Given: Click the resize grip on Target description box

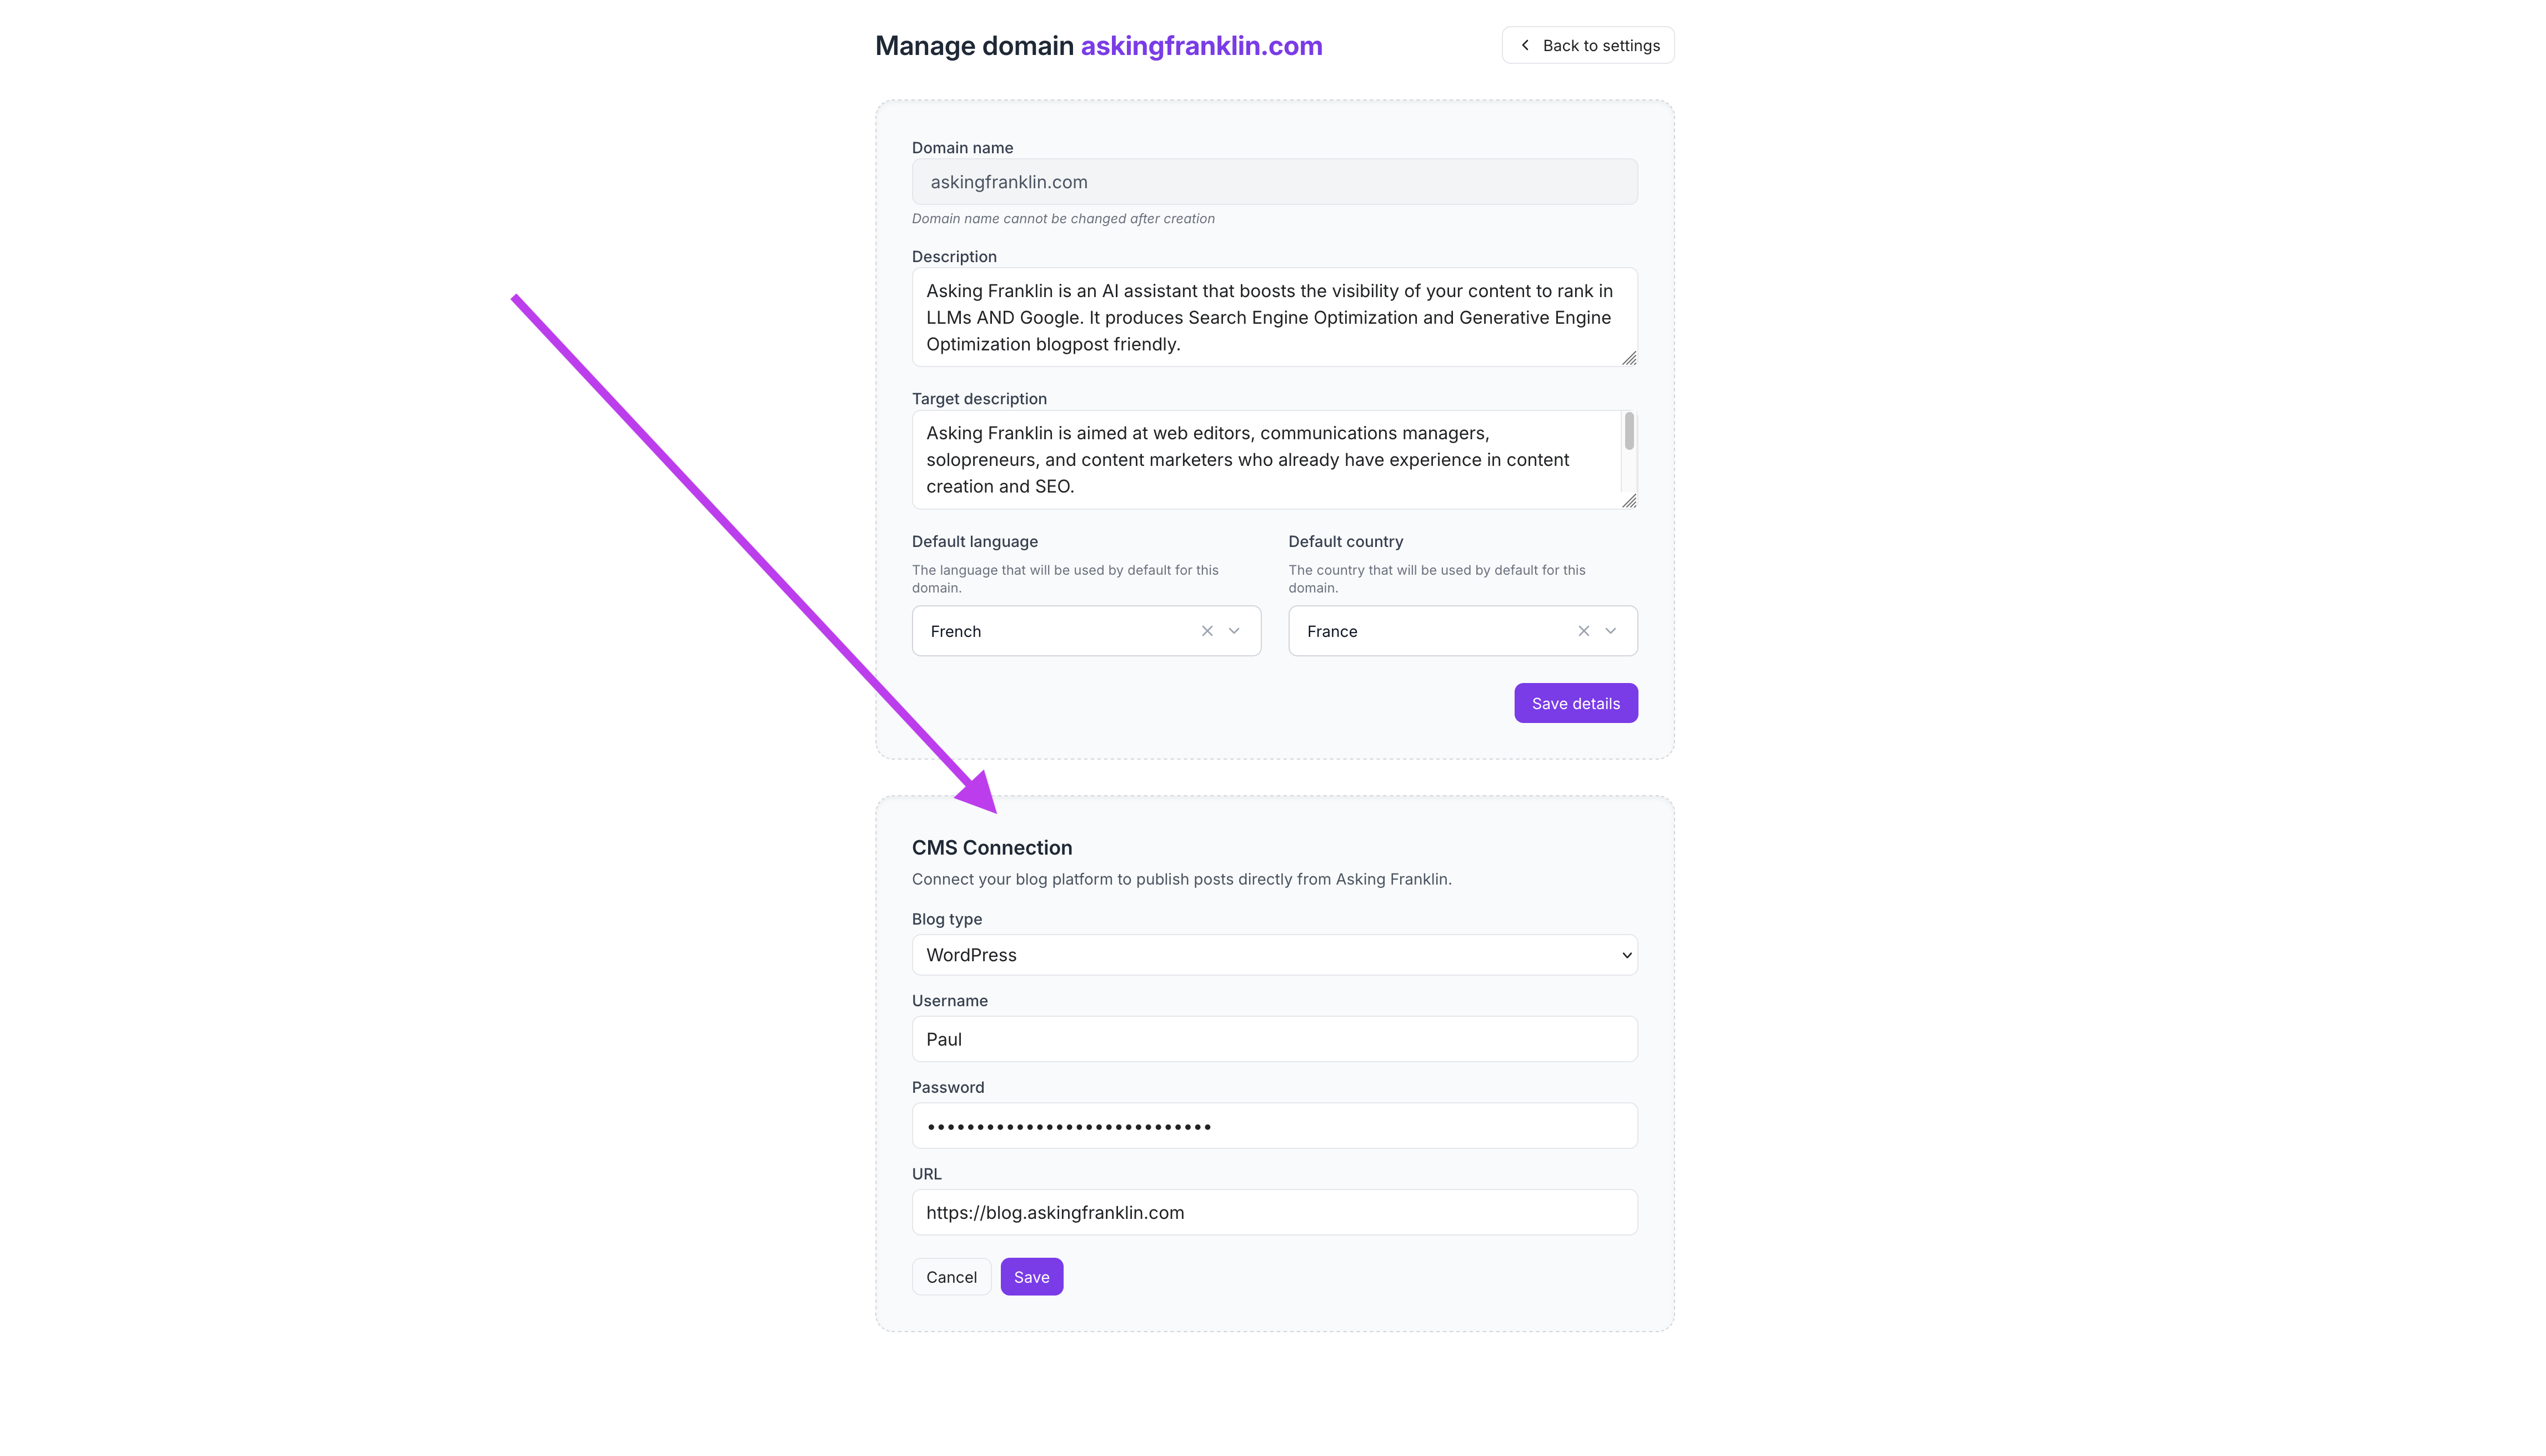Looking at the screenshot, I should 1628,502.
